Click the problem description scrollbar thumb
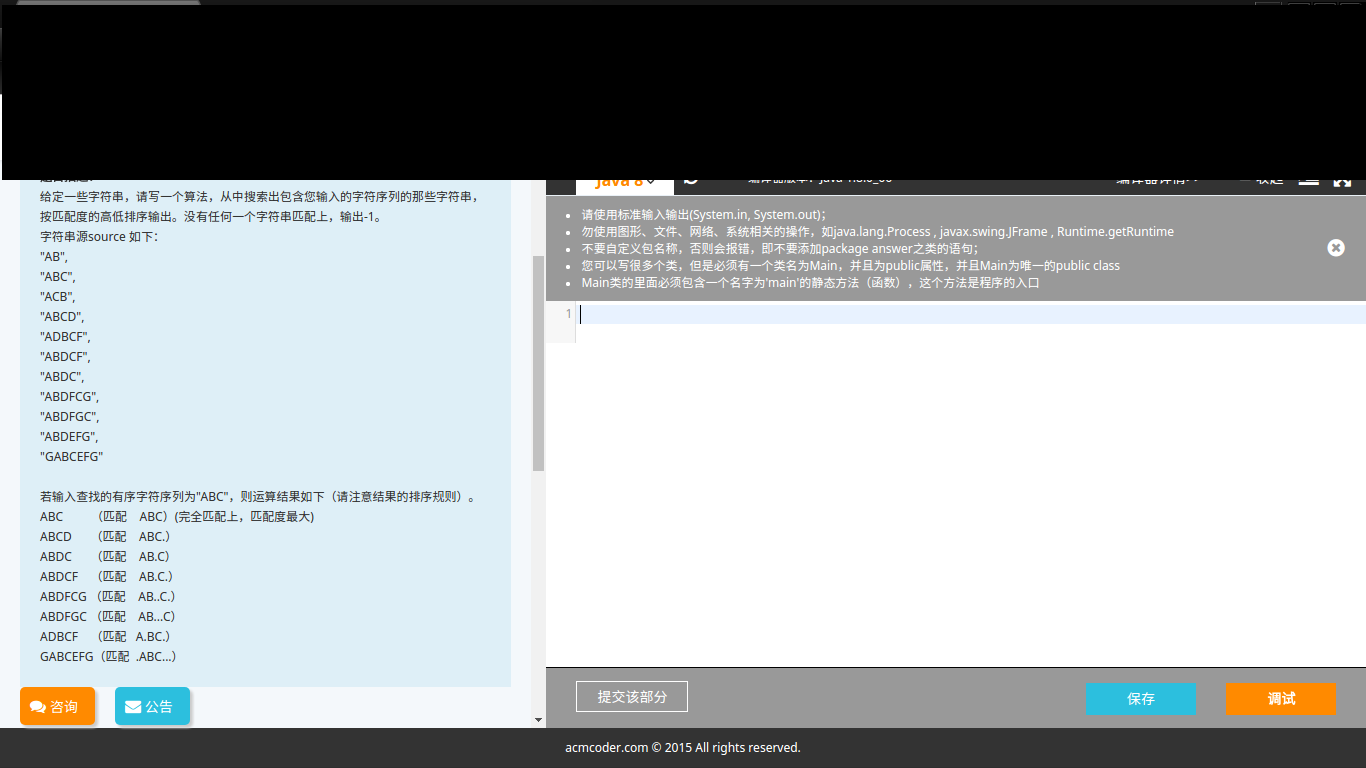Screen dimensions: 1366x768 coord(538,360)
